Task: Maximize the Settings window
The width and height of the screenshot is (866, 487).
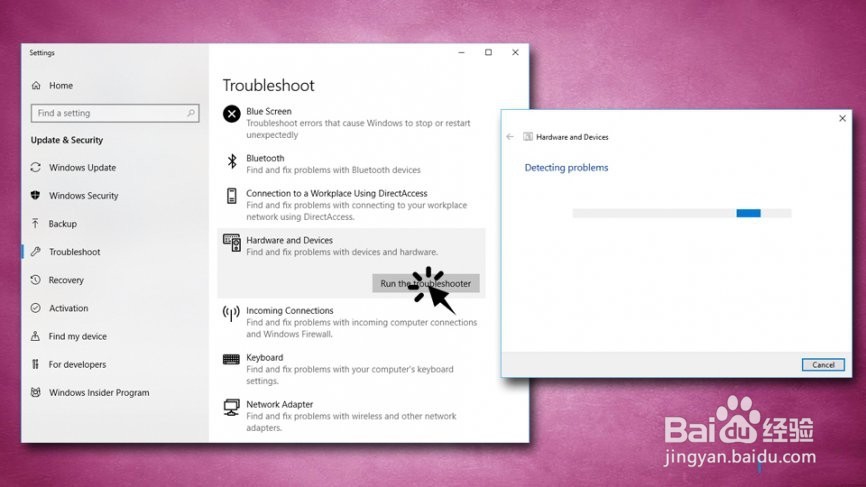Action: [488, 52]
